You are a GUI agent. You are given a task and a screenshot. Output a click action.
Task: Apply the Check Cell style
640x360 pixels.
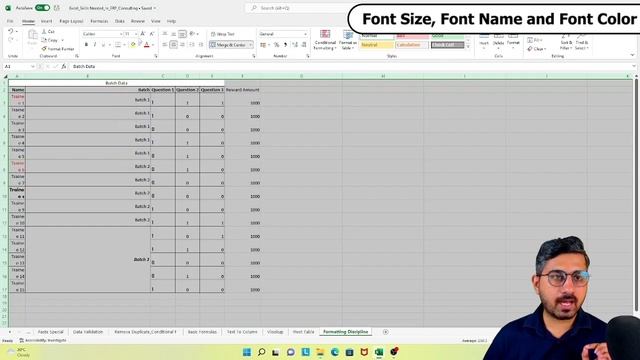(447, 45)
